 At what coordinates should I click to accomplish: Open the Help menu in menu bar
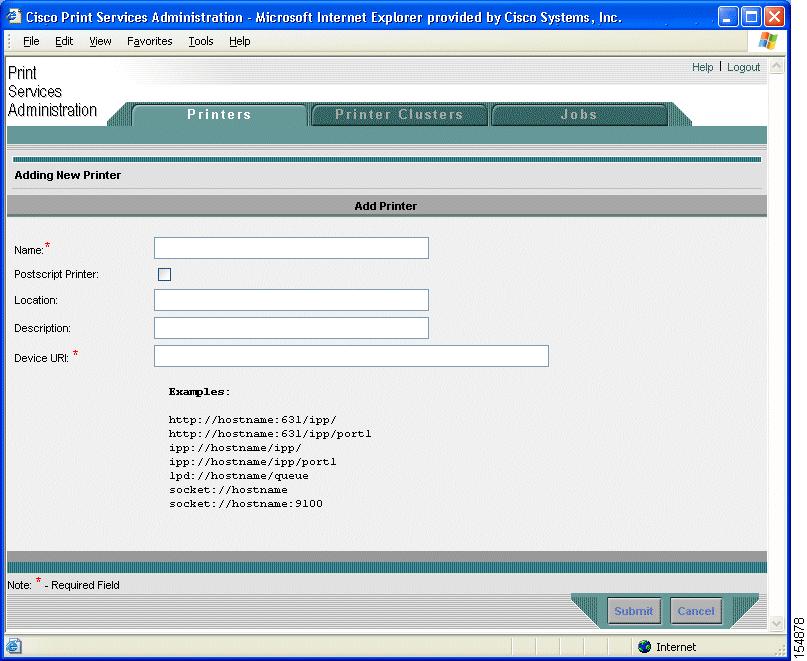coord(239,41)
